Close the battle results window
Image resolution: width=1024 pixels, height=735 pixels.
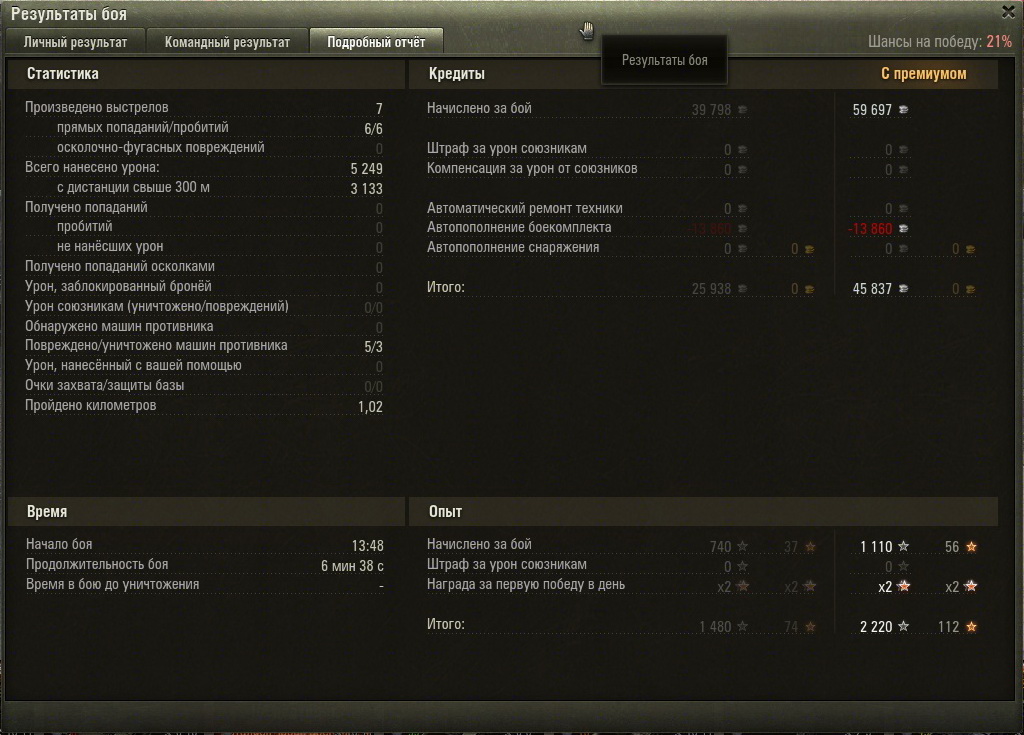tap(1008, 12)
